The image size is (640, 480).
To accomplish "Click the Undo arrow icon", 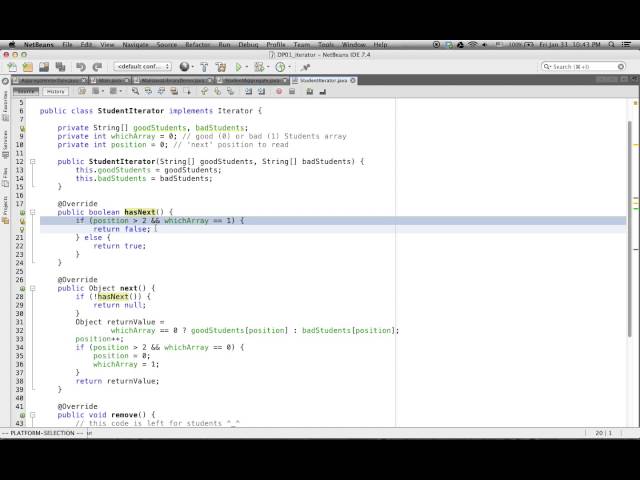I will click(80, 67).
